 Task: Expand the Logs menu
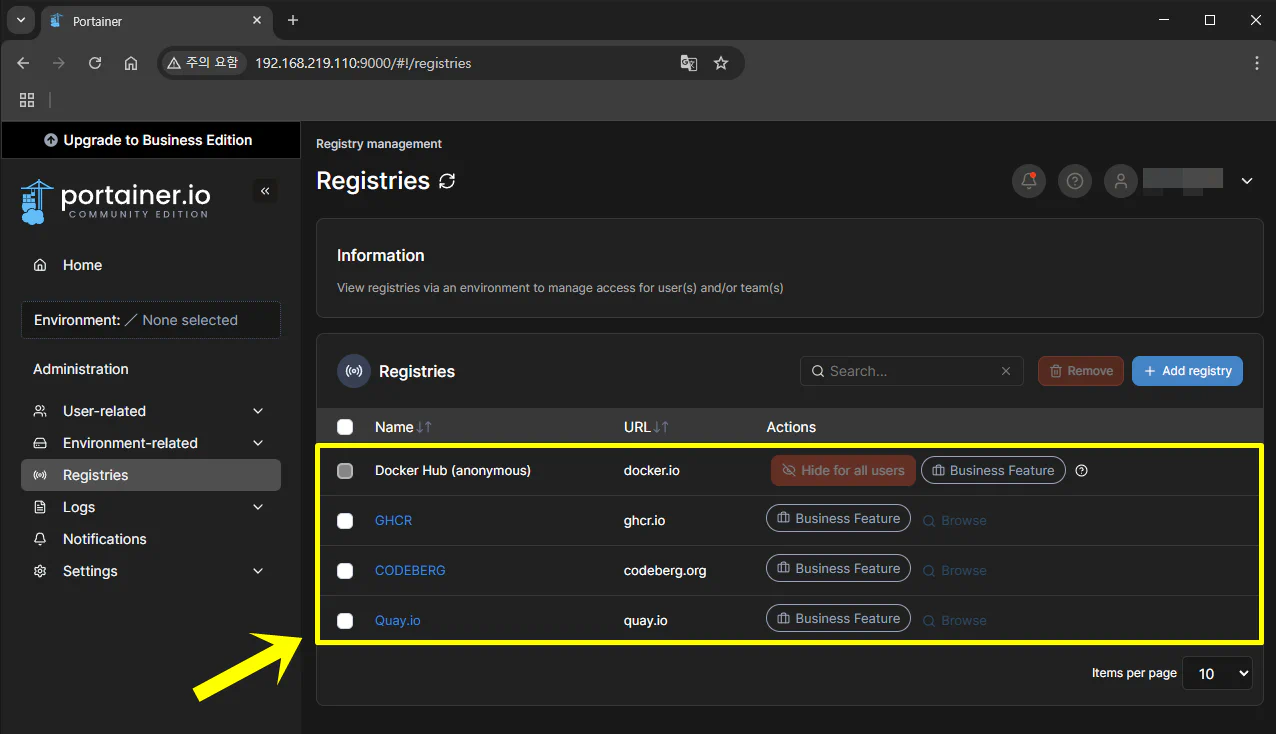tap(150, 507)
